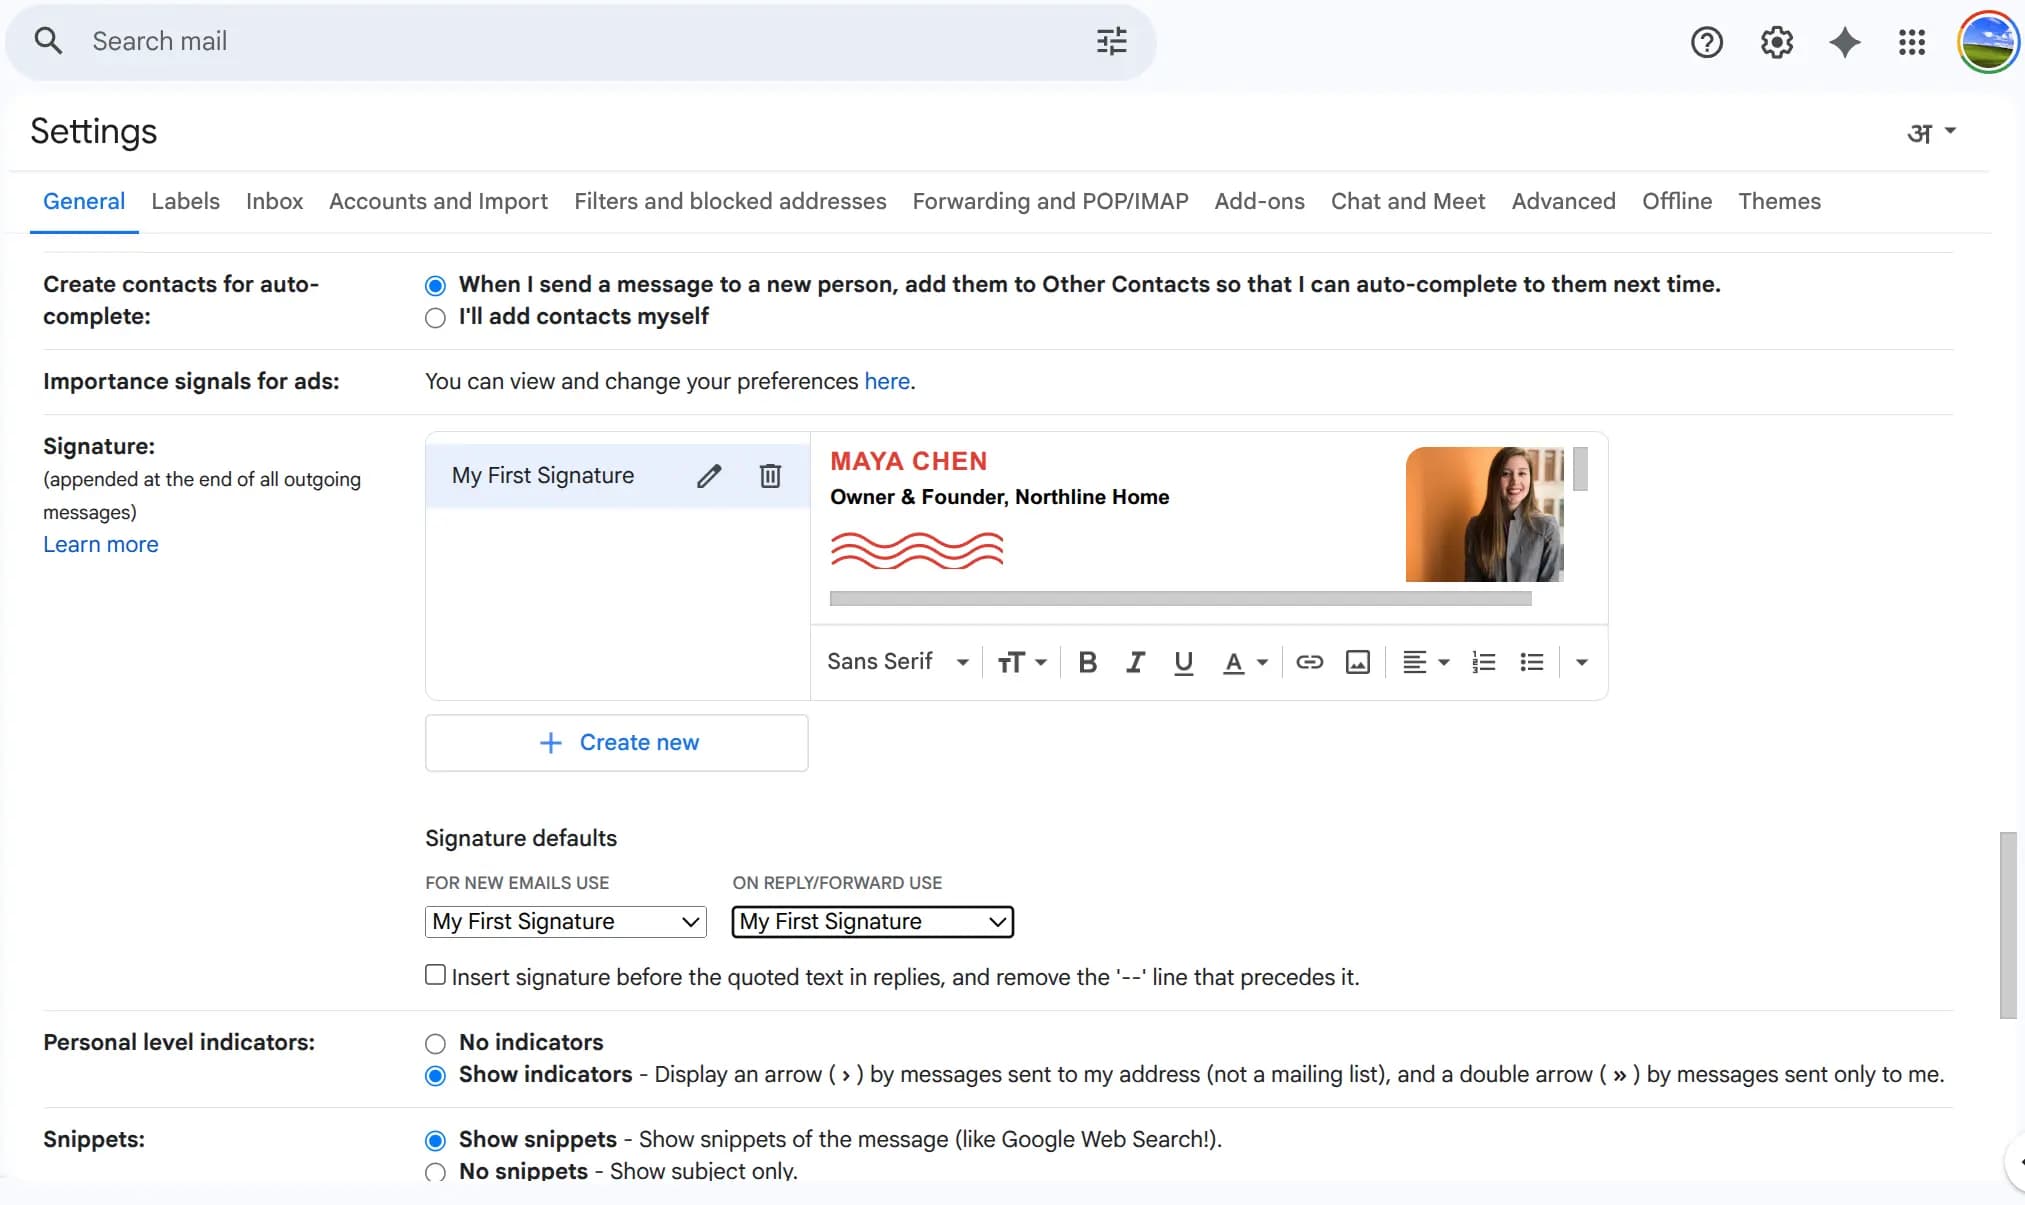2025x1205 pixels.
Task: Click 'Owner & Founder, Northline Home' text
Action: pyautogui.click(x=999, y=497)
